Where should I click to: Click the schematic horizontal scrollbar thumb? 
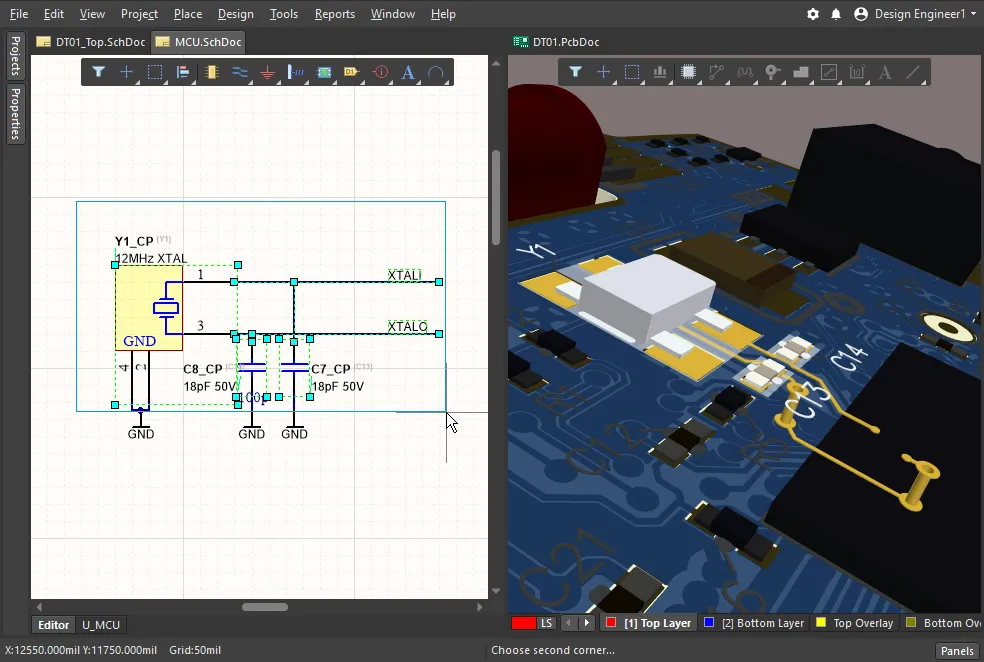click(x=265, y=607)
